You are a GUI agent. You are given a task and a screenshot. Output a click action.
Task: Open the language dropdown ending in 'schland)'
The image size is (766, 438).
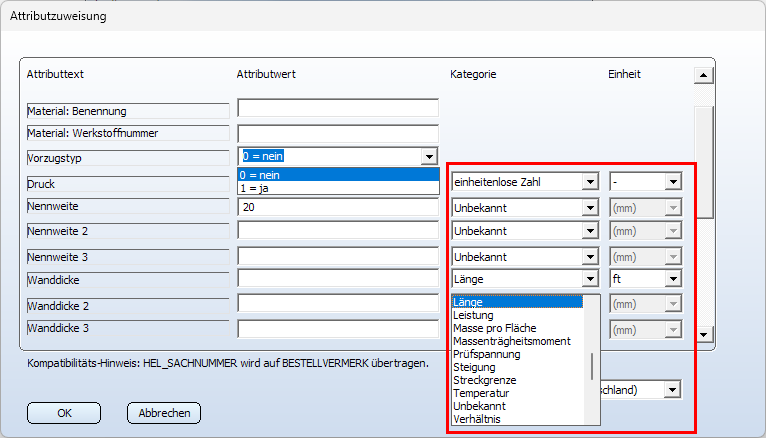click(x=673, y=390)
